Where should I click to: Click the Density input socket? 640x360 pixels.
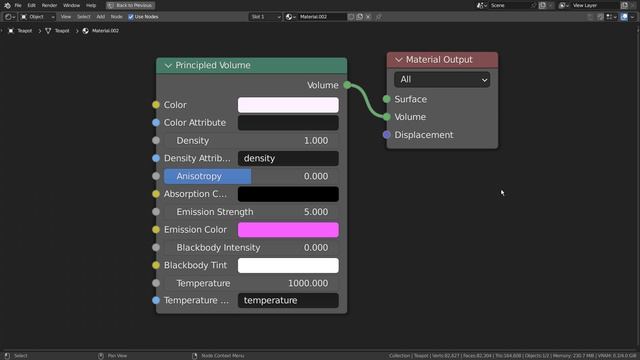[x=156, y=140]
